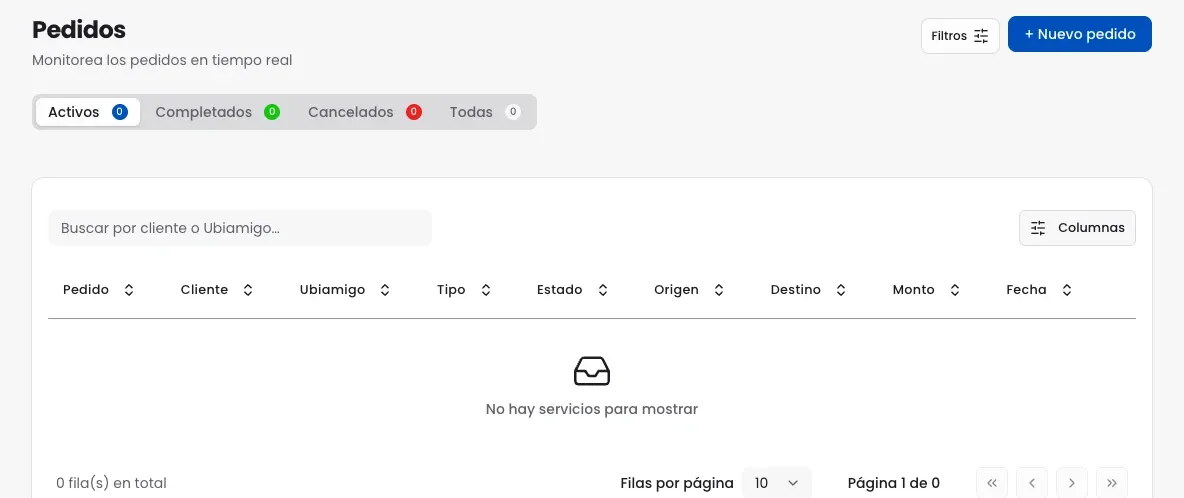The height and width of the screenshot is (498, 1184).
Task: Click 'Monitorea los pedidos en tiempo real' subtitle
Action: click(x=162, y=60)
